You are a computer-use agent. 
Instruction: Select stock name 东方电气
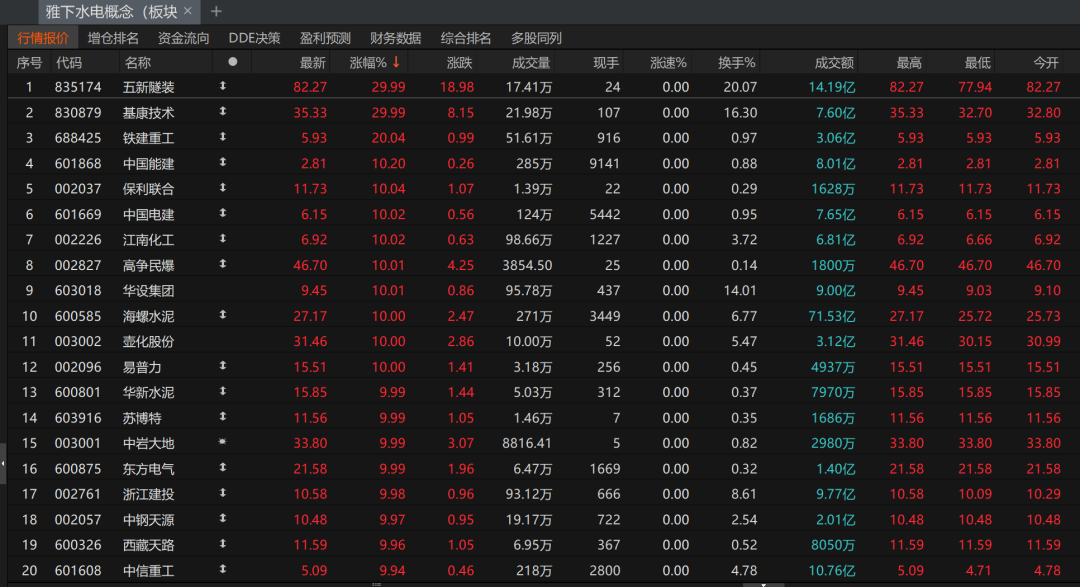pos(149,469)
